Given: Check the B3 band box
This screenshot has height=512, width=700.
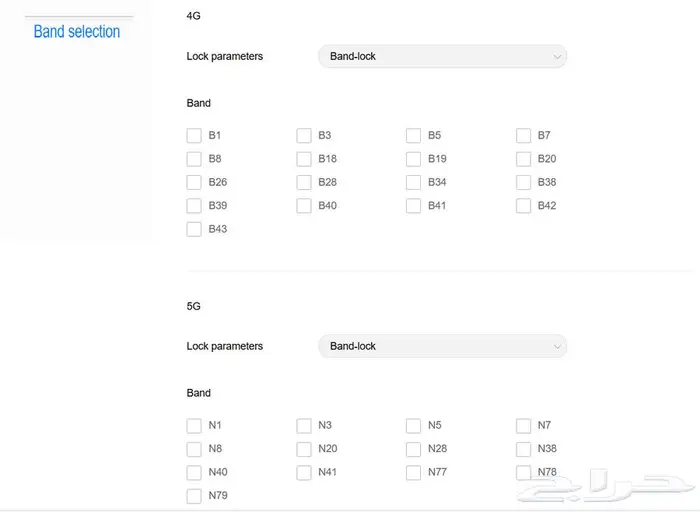Looking at the screenshot, I should (304, 136).
